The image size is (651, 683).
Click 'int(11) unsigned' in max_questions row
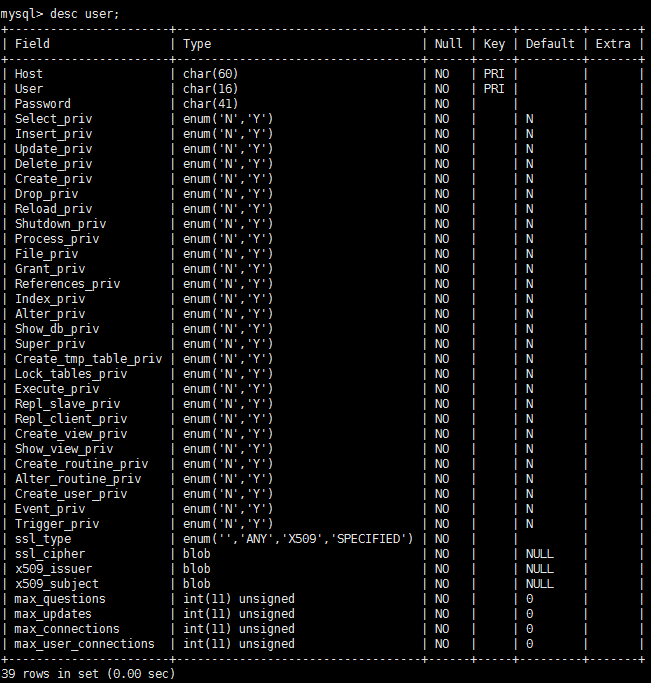click(x=239, y=599)
